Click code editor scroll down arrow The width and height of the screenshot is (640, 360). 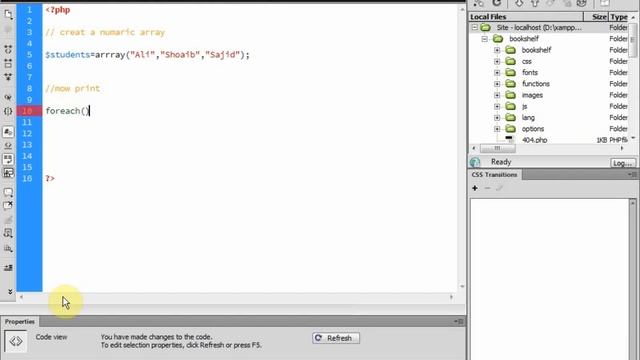462,287
